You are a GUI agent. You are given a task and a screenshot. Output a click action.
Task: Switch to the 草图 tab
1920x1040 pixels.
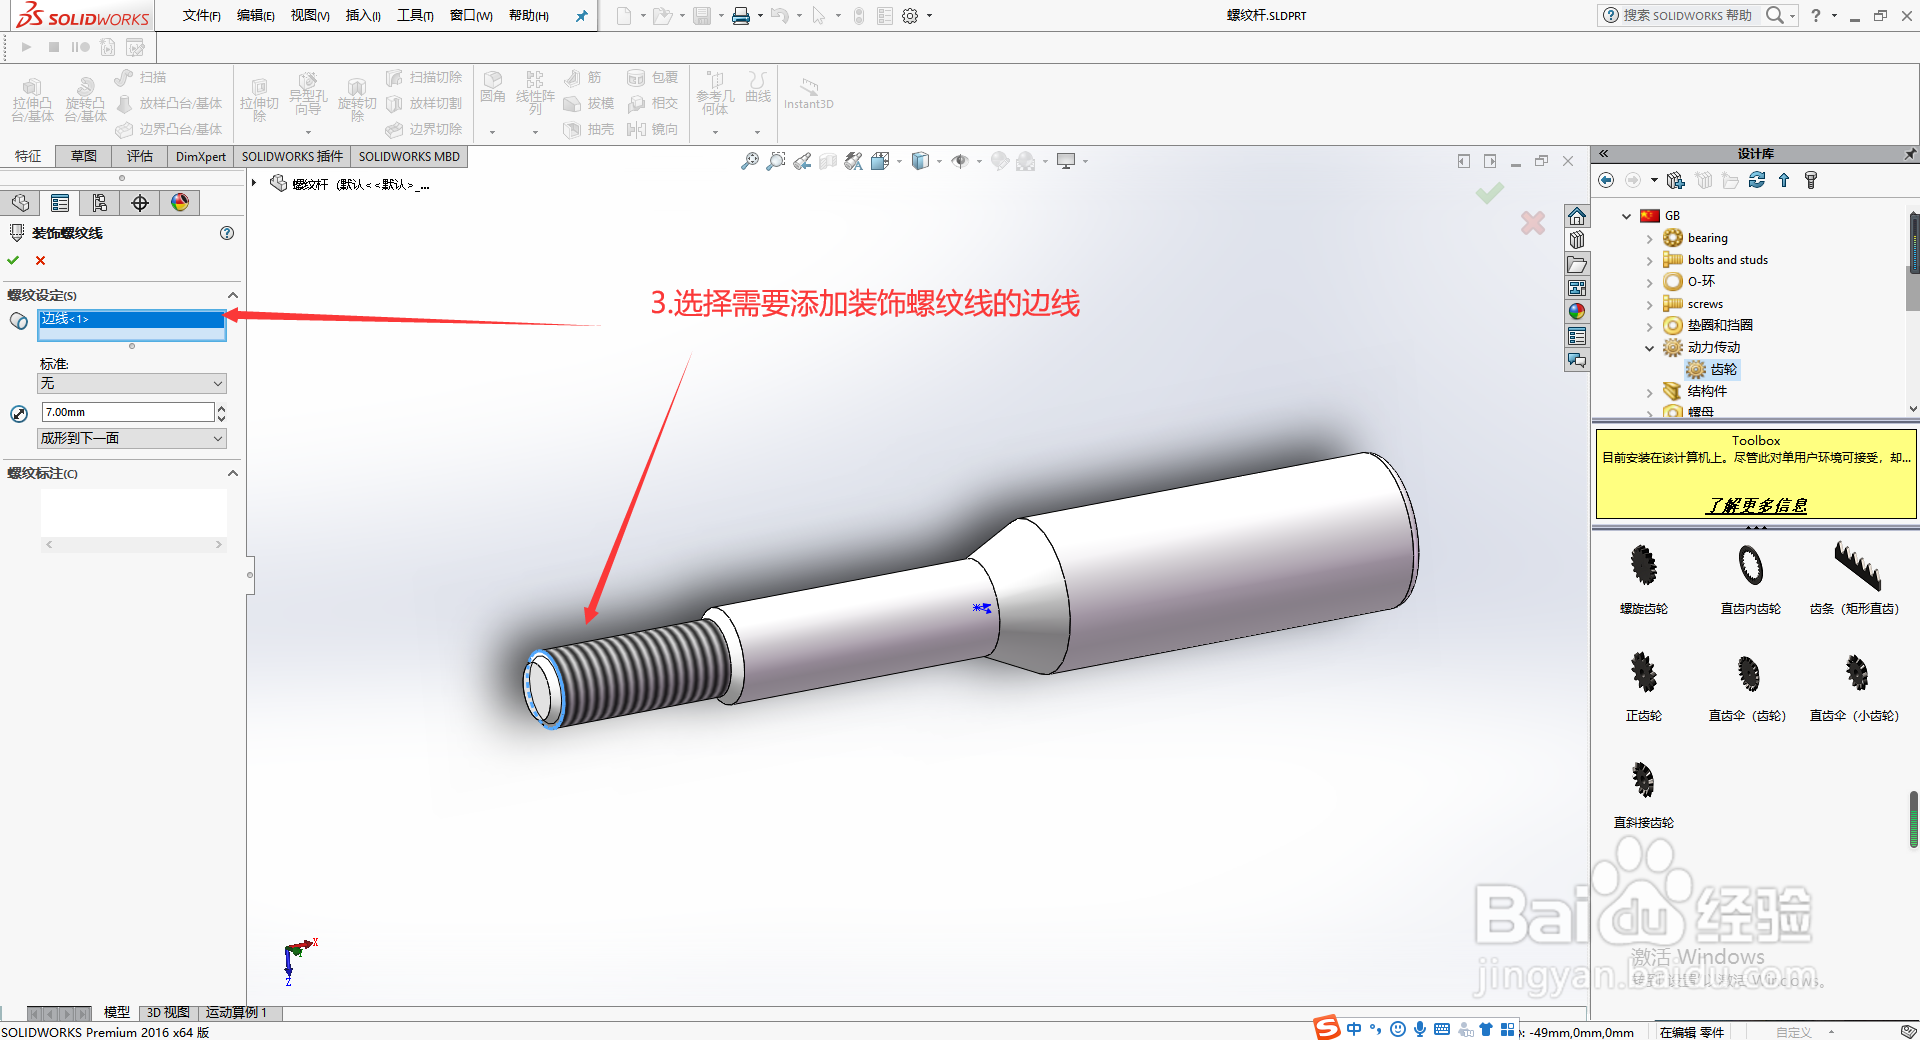(84, 156)
